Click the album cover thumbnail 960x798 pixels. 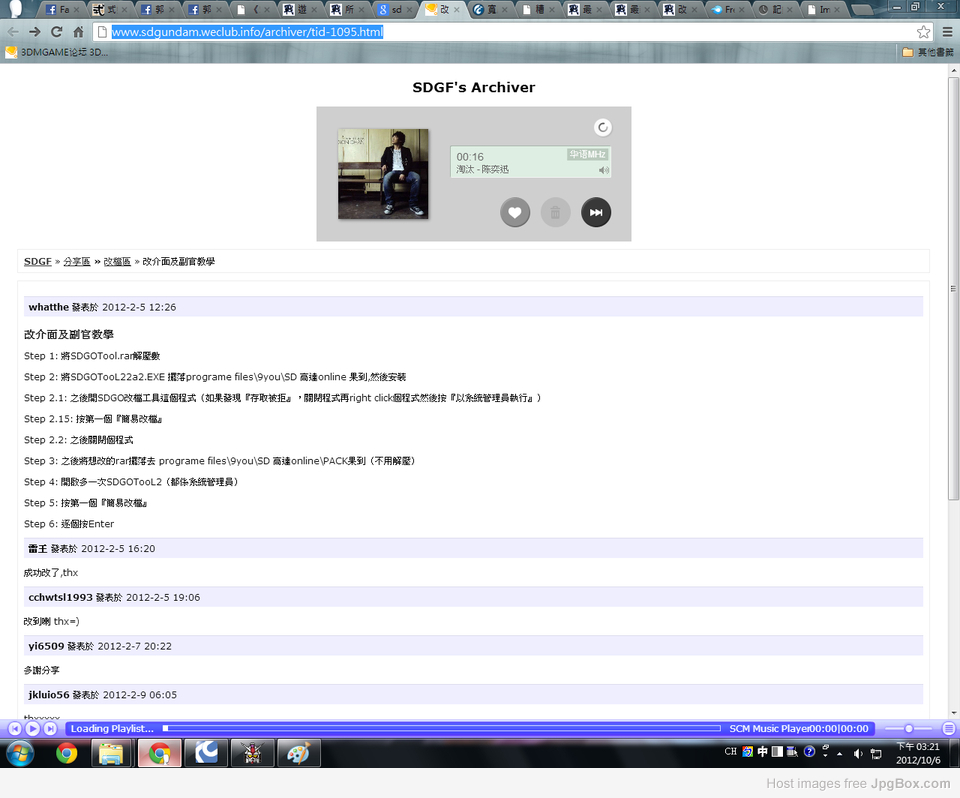[383, 174]
